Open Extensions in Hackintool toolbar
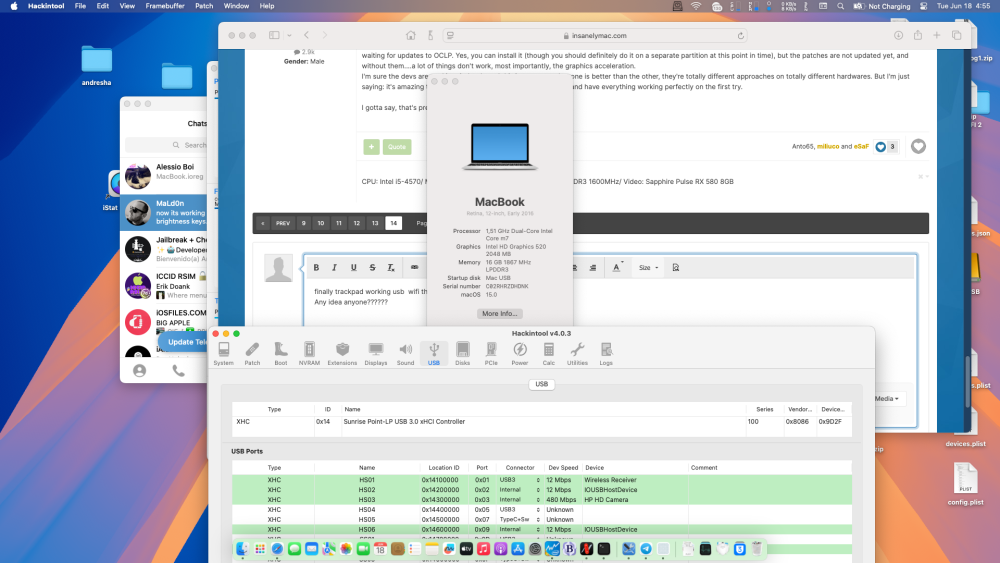Image resolution: width=1000 pixels, height=563 pixels. [342, 354]
